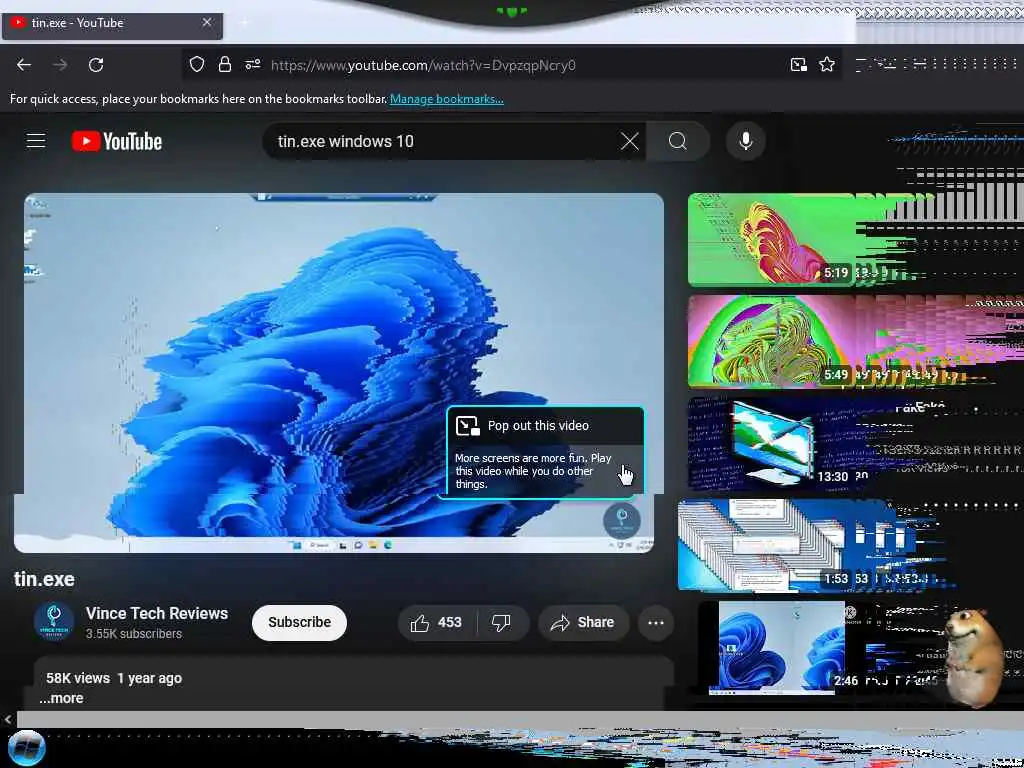Expand description with ...more
This screenshot has width=1024, height=768.
coord(61,698)
